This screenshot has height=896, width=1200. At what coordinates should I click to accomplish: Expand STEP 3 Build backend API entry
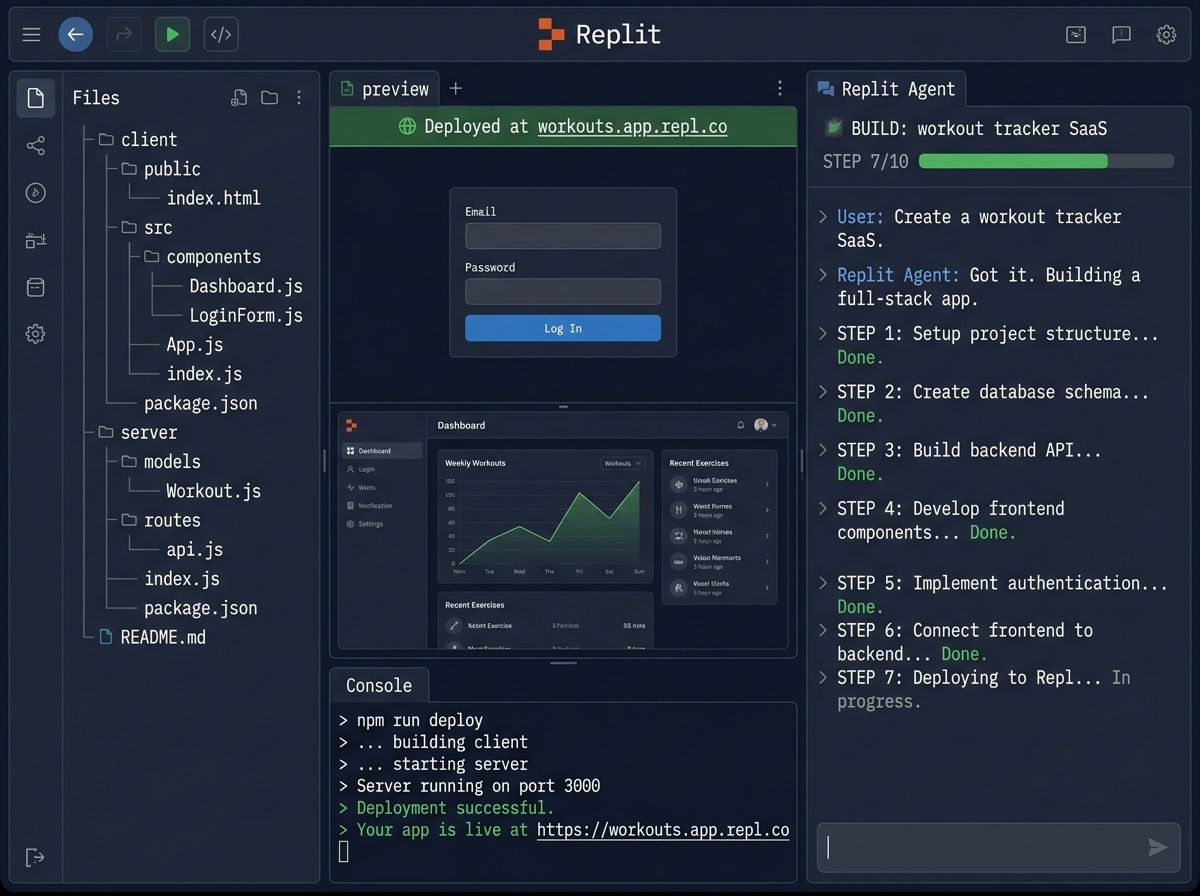pos(822,450)
